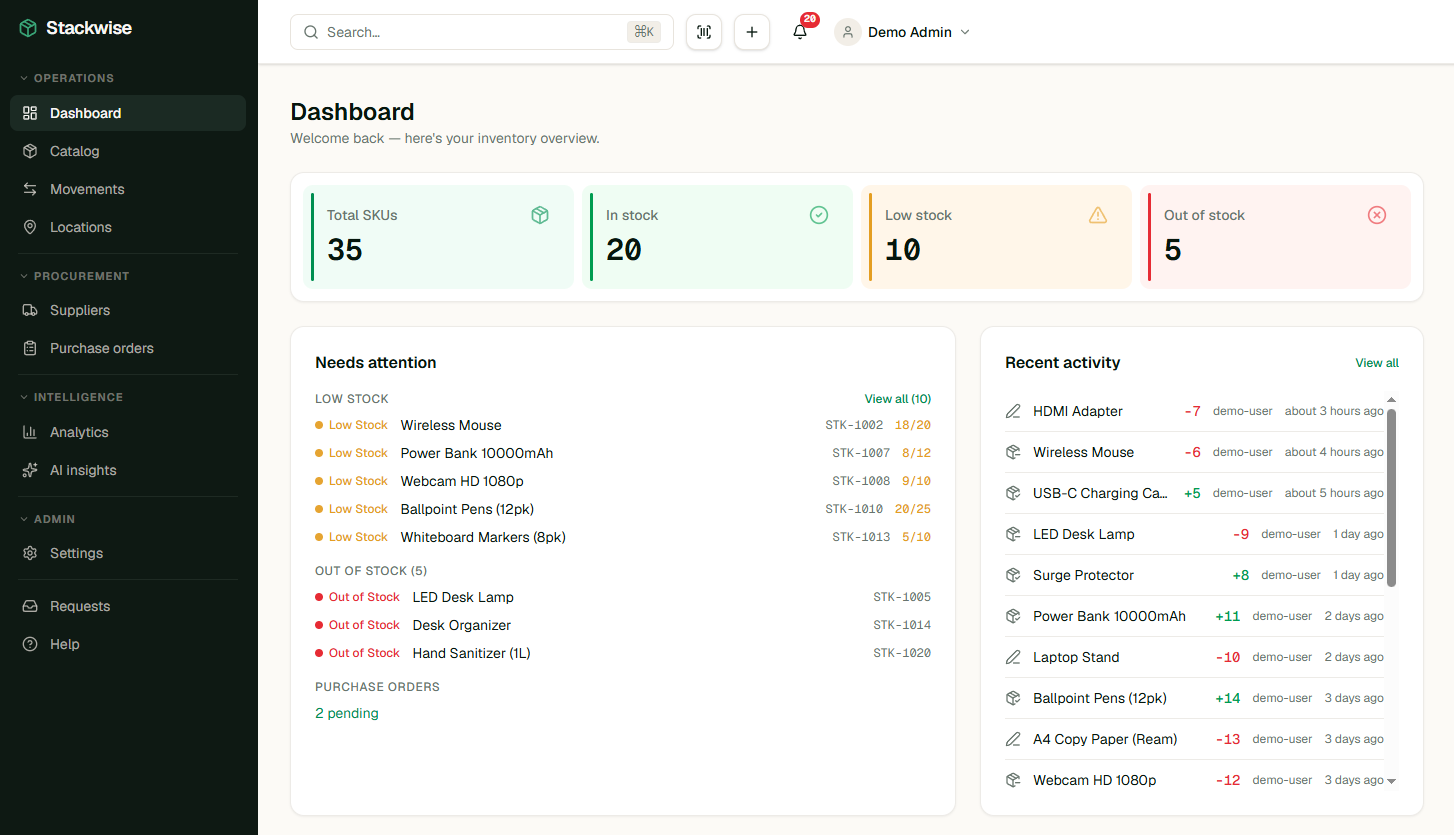Screen dimensions: 1454x835
Task: Open the Demo Admin account menu
Action: pos(903,31)
